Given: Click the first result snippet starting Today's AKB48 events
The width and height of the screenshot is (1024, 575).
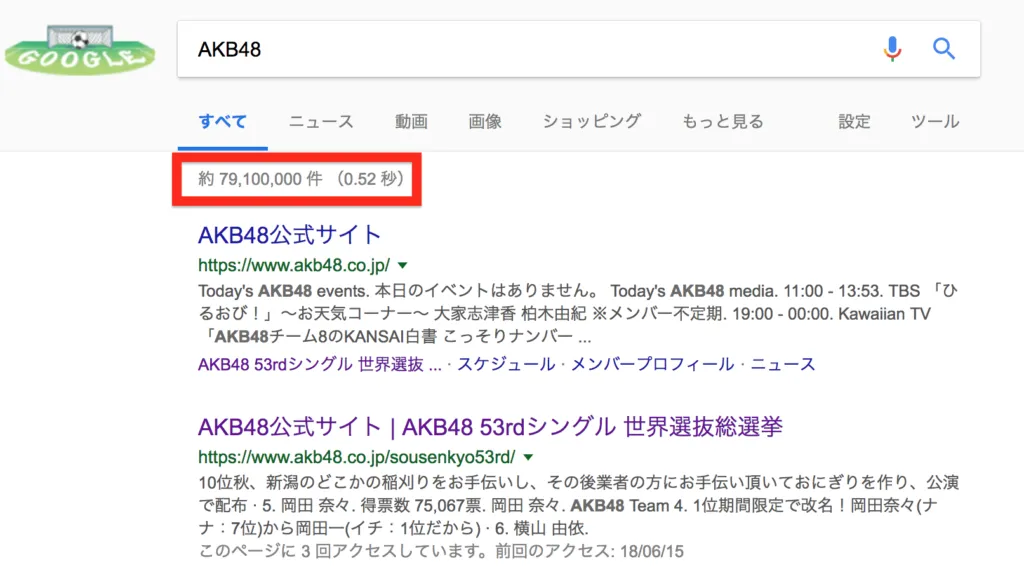Looking at the screenshot, I should [578, 314].
